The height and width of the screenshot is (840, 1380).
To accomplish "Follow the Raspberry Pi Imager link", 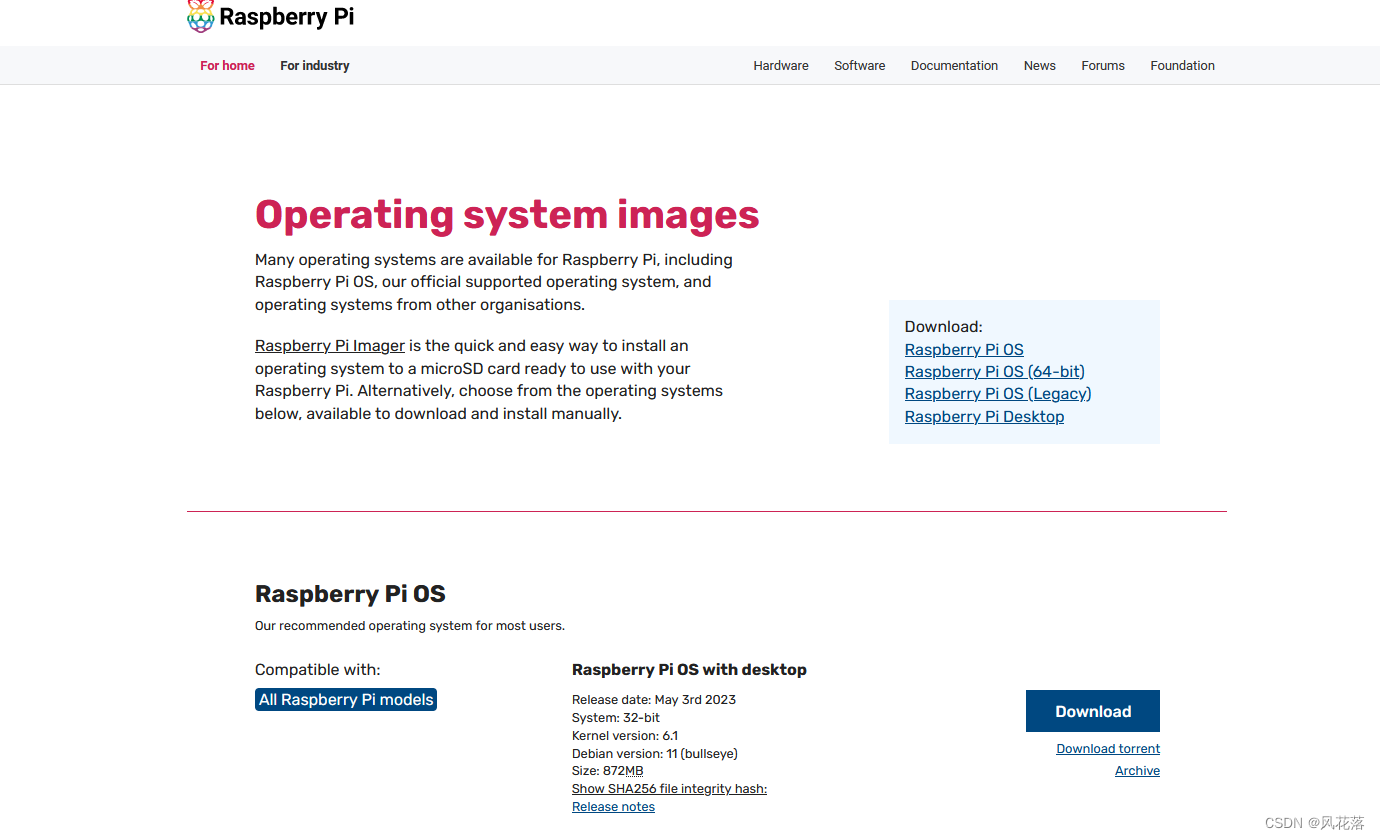I will (x=330, y=346).
